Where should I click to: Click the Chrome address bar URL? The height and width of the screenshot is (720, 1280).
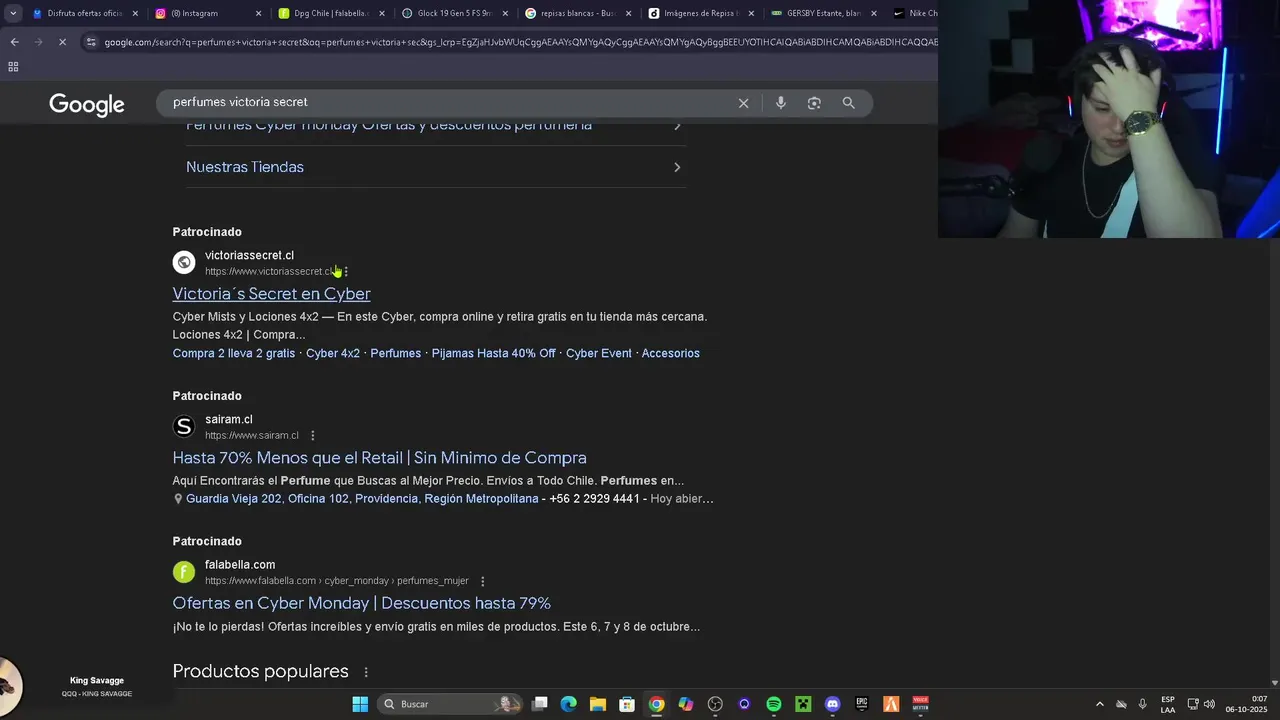click(520, 42)
